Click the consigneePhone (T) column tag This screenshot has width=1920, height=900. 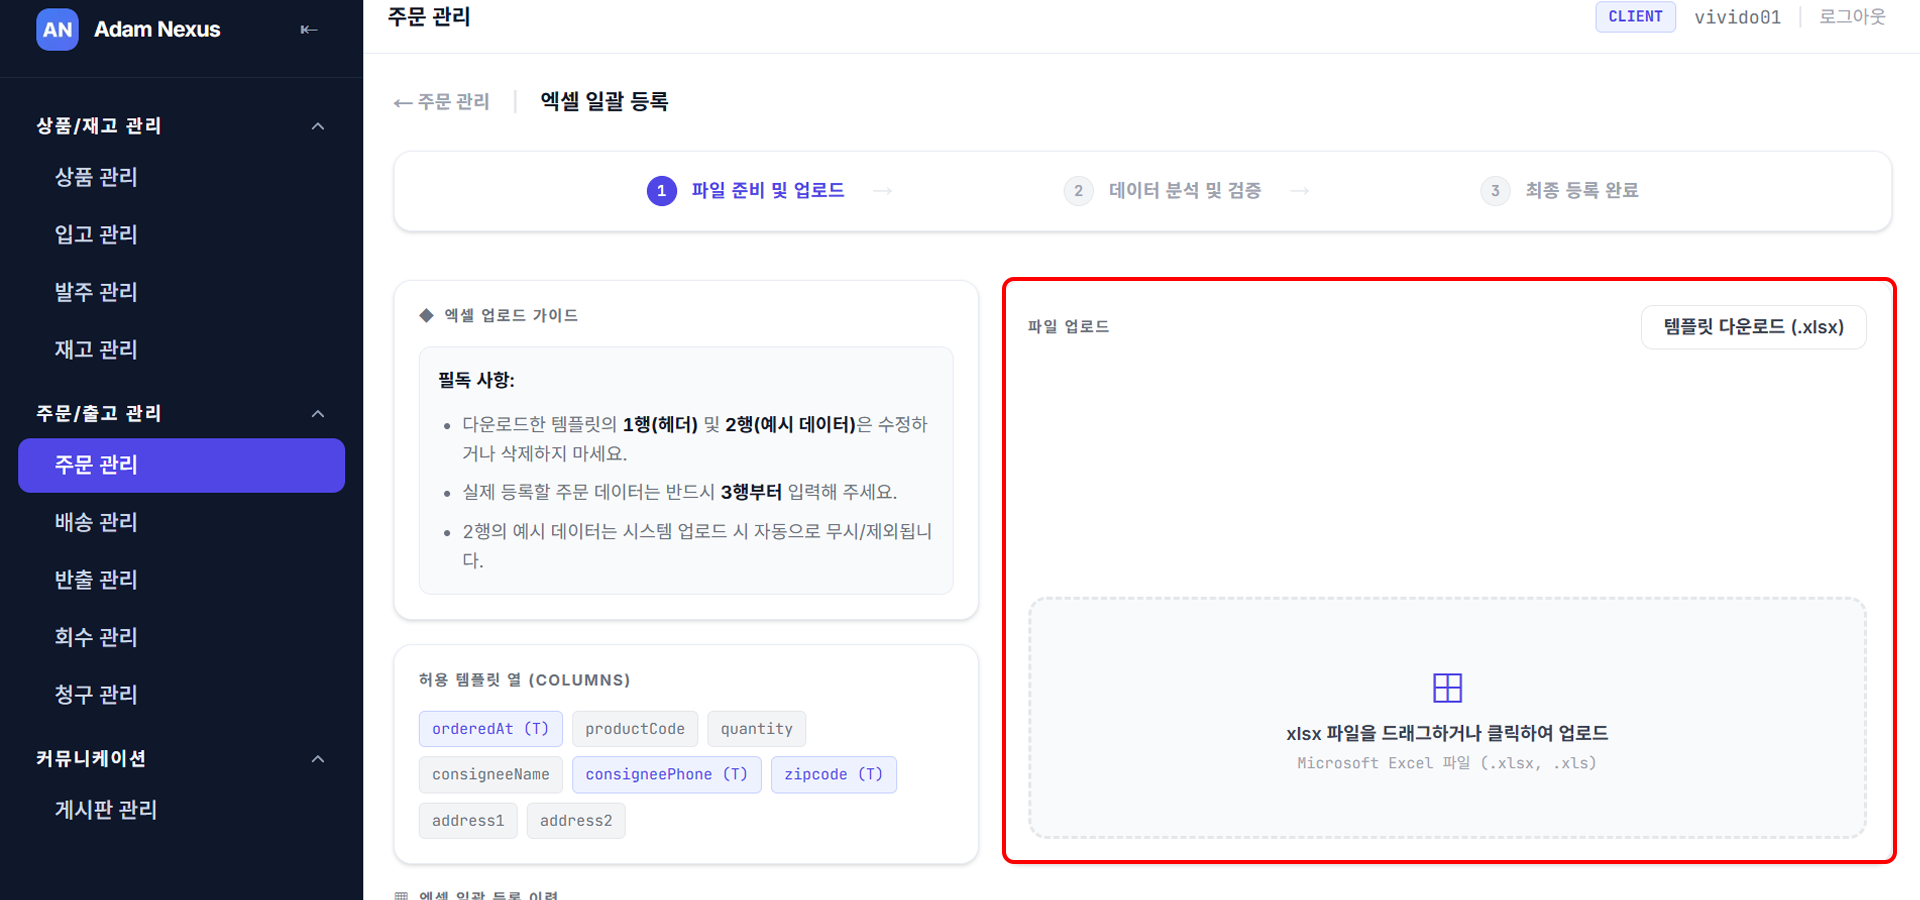tap(666, 775)
